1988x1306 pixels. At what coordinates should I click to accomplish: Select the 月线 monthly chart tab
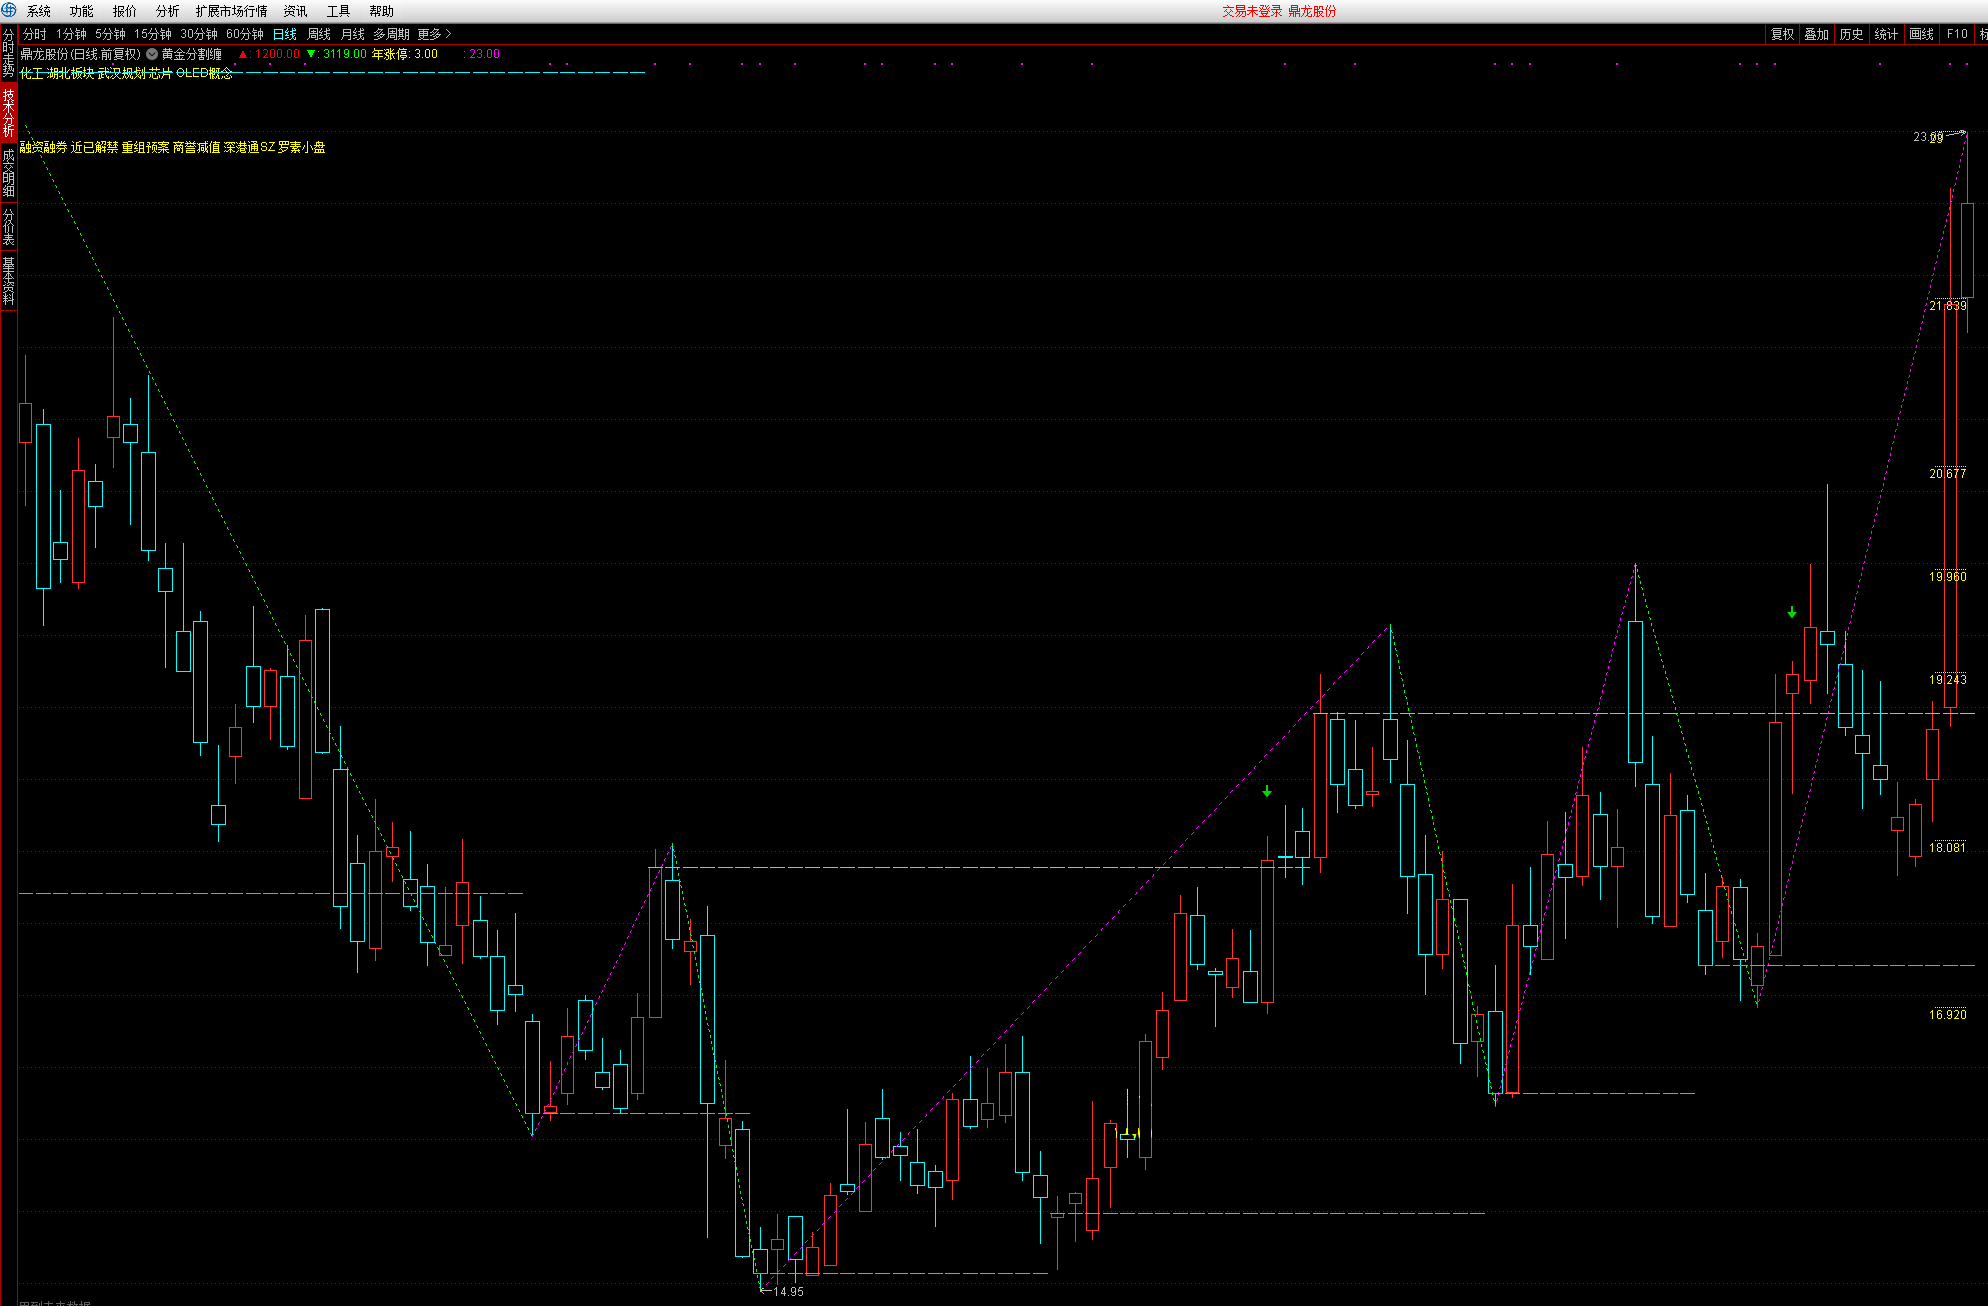[353, 34]
